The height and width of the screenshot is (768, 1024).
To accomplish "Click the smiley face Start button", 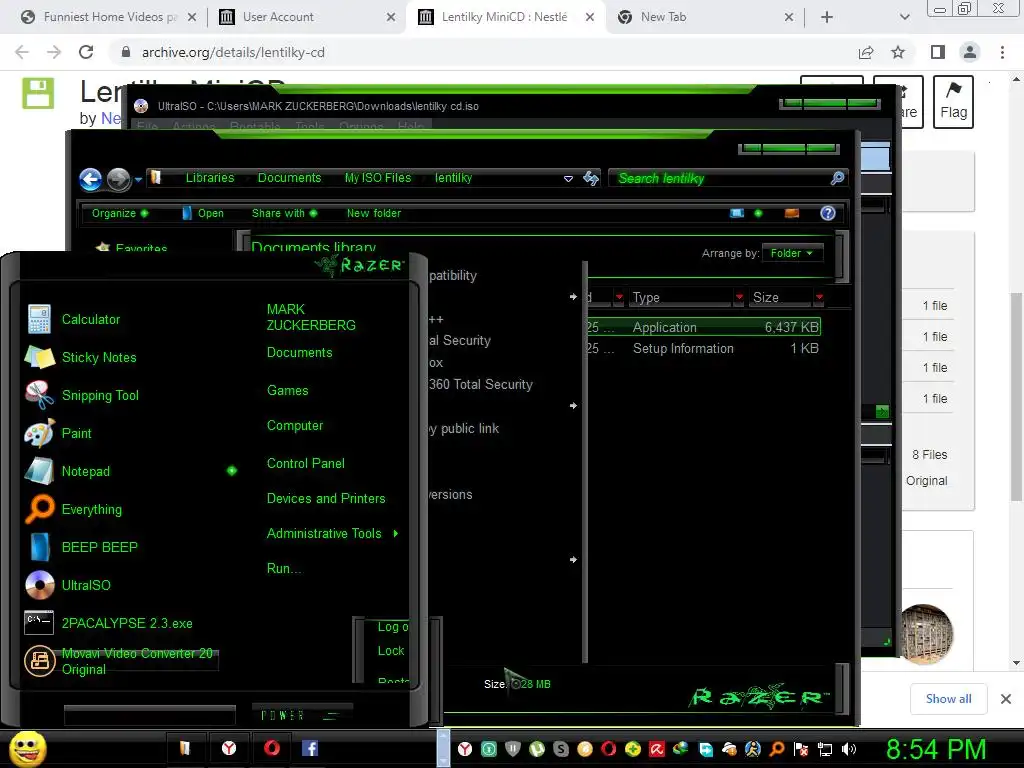I will click(x=27, y=748).
